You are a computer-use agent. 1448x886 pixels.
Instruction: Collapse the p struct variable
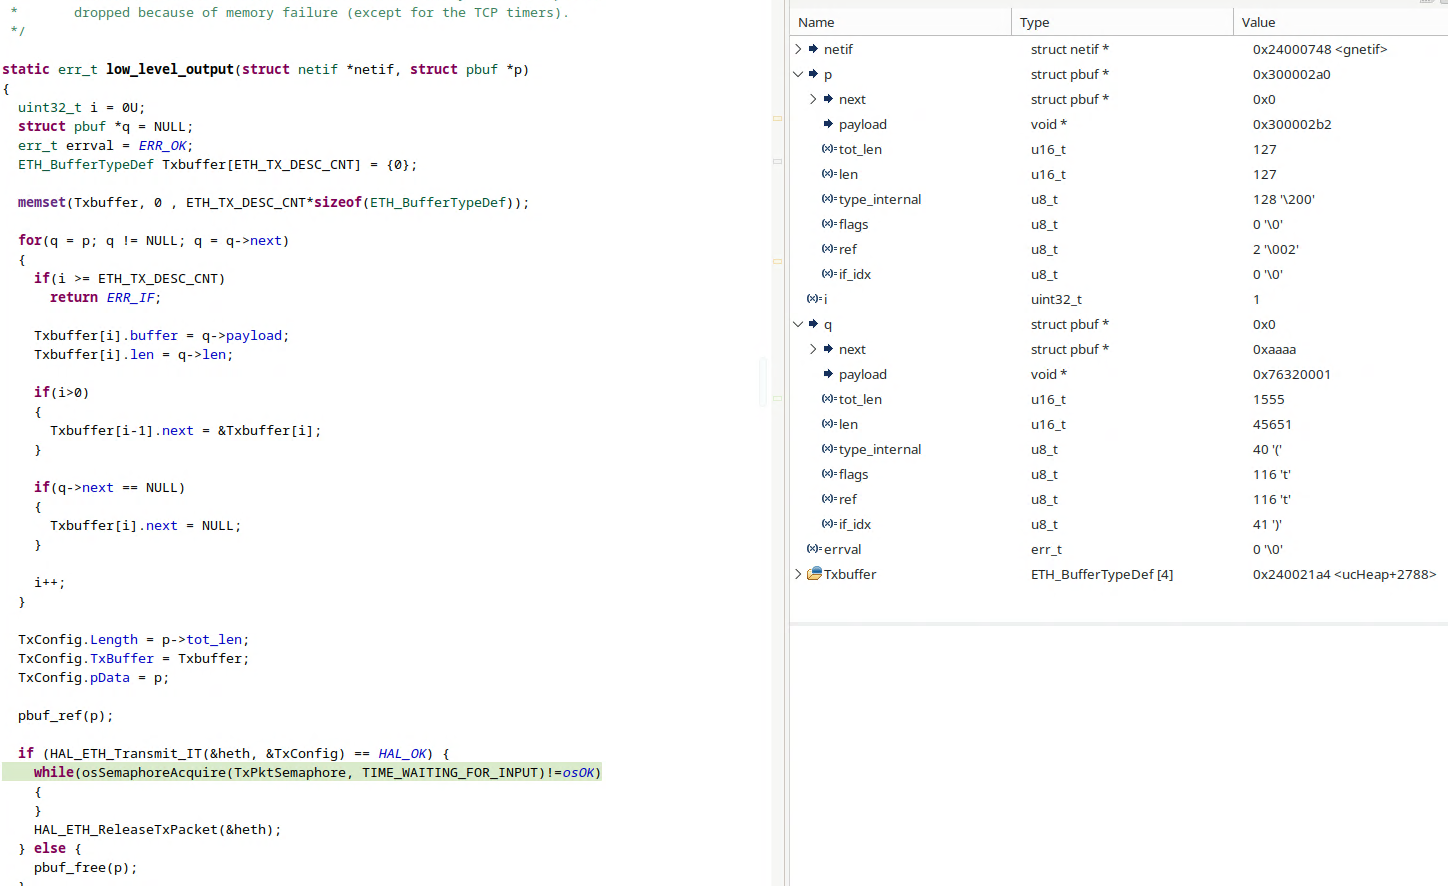coord(798,74)
